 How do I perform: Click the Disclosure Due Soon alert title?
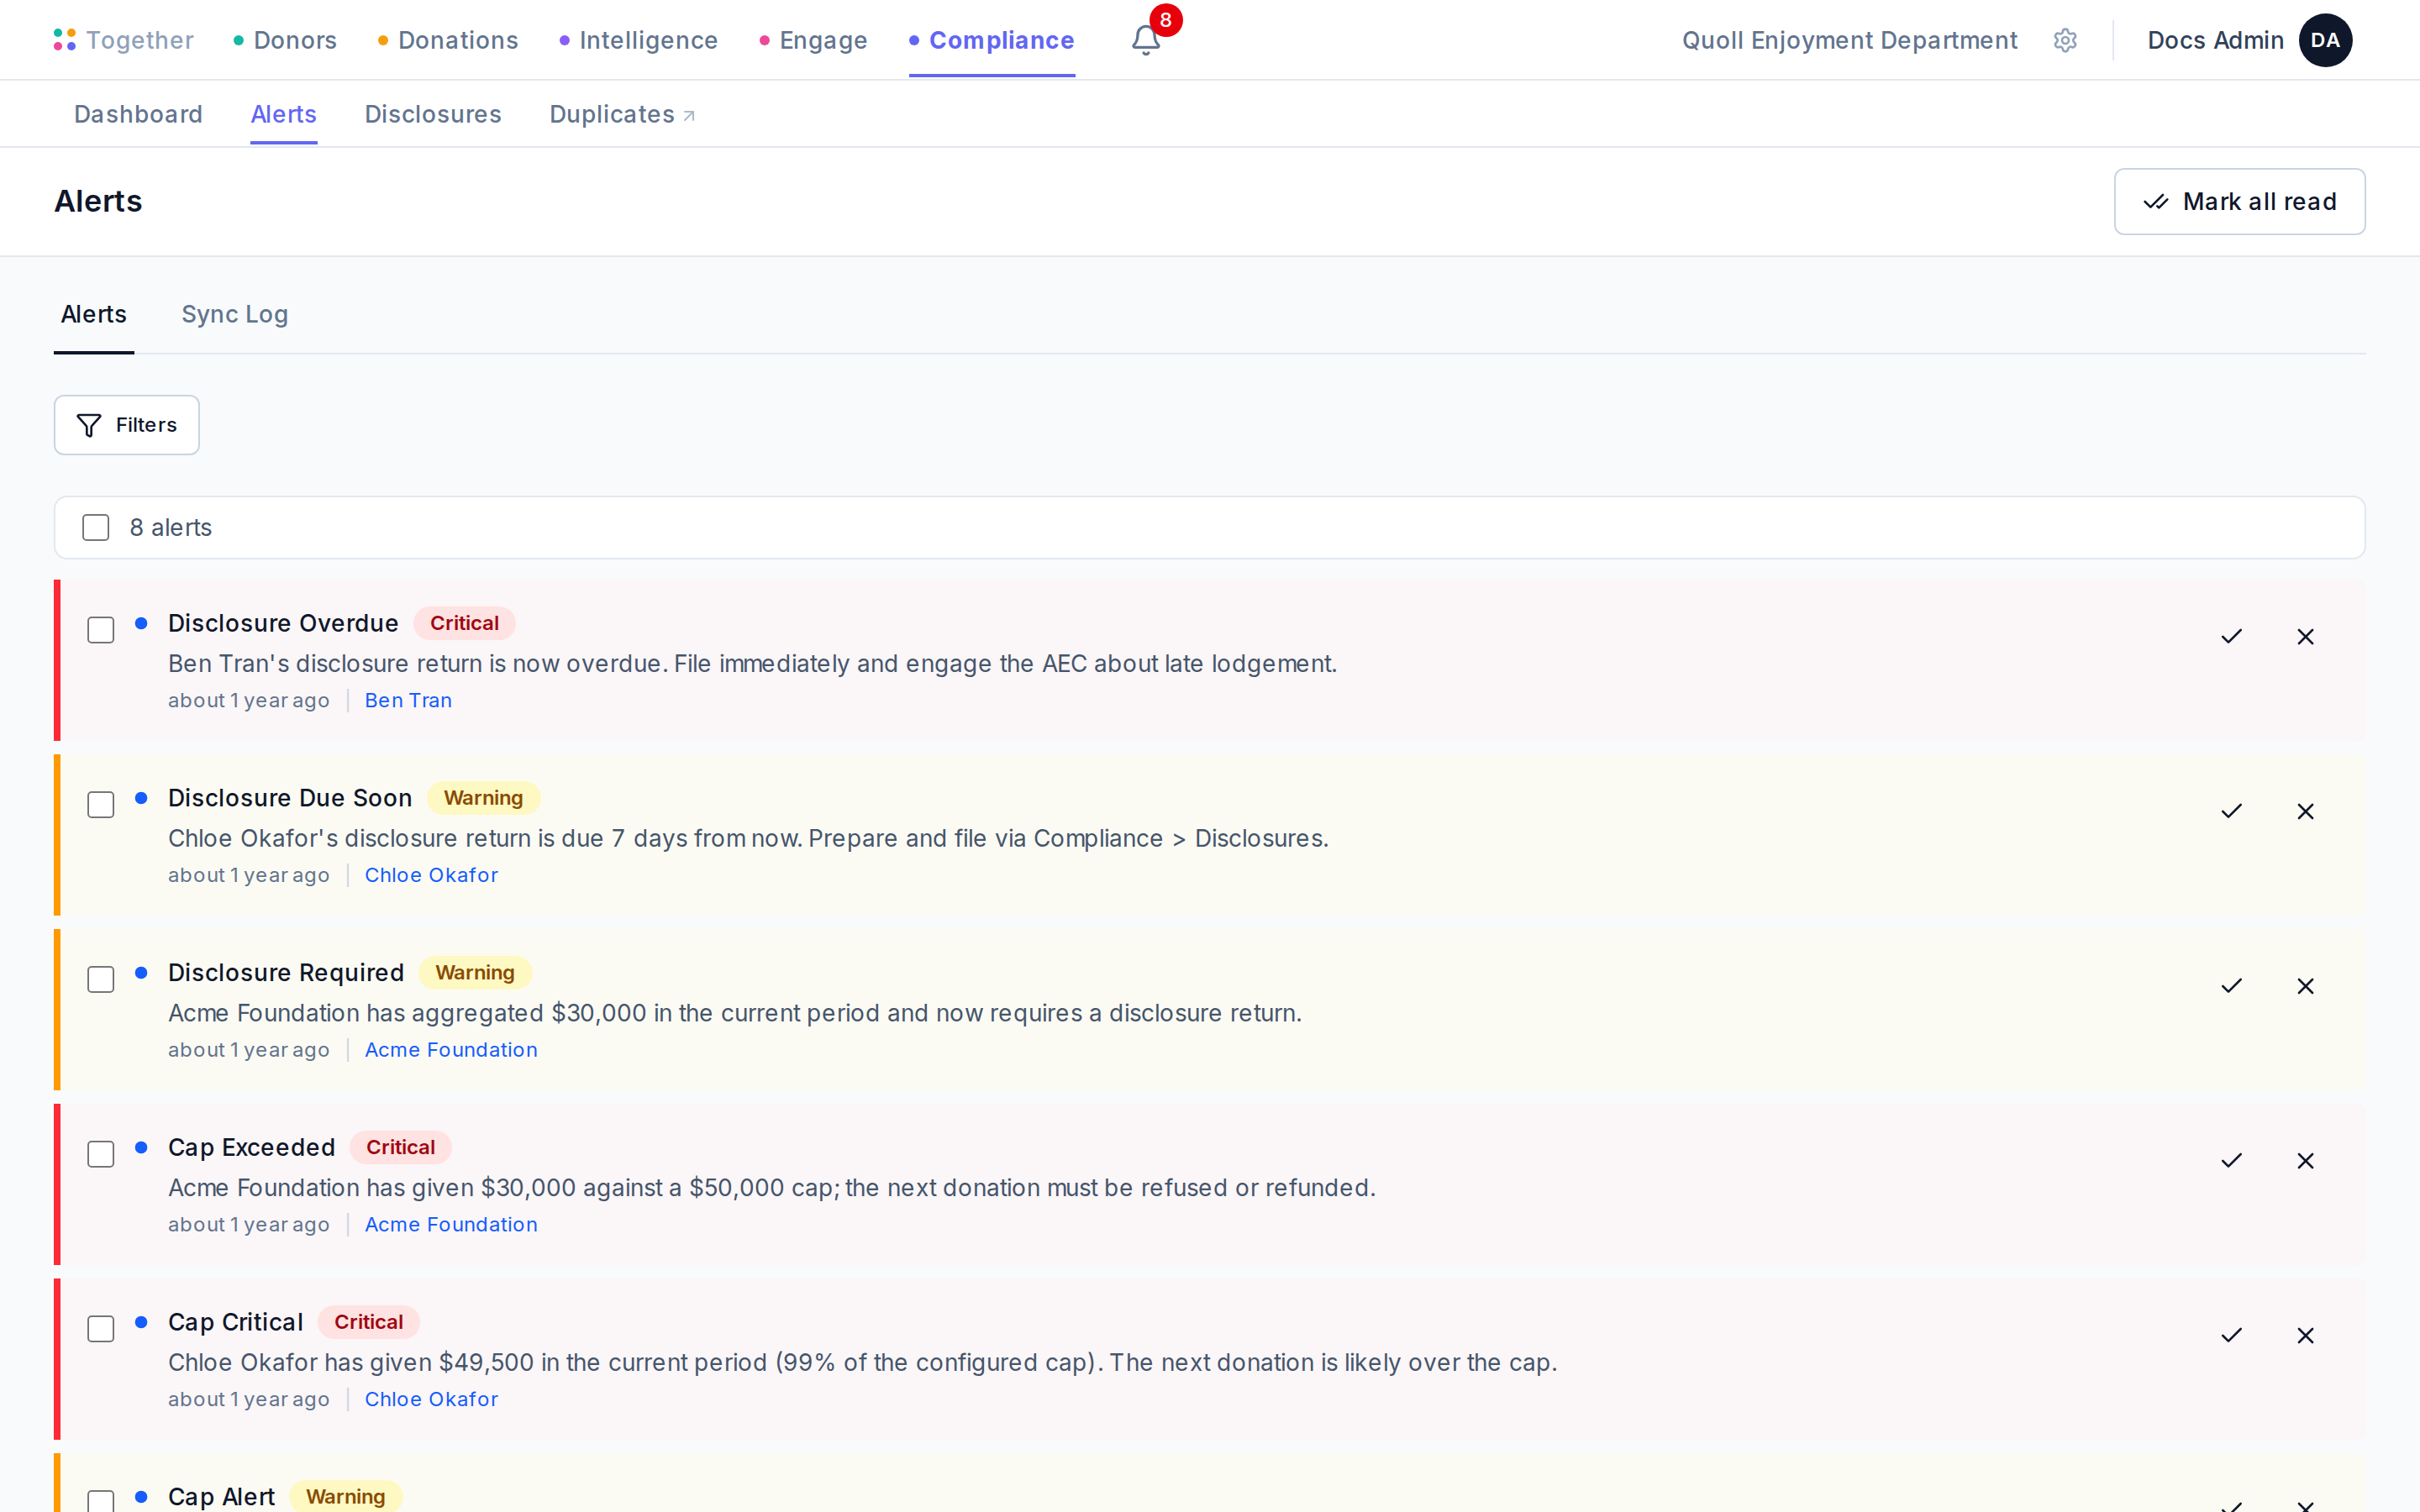tap(290, 798)
